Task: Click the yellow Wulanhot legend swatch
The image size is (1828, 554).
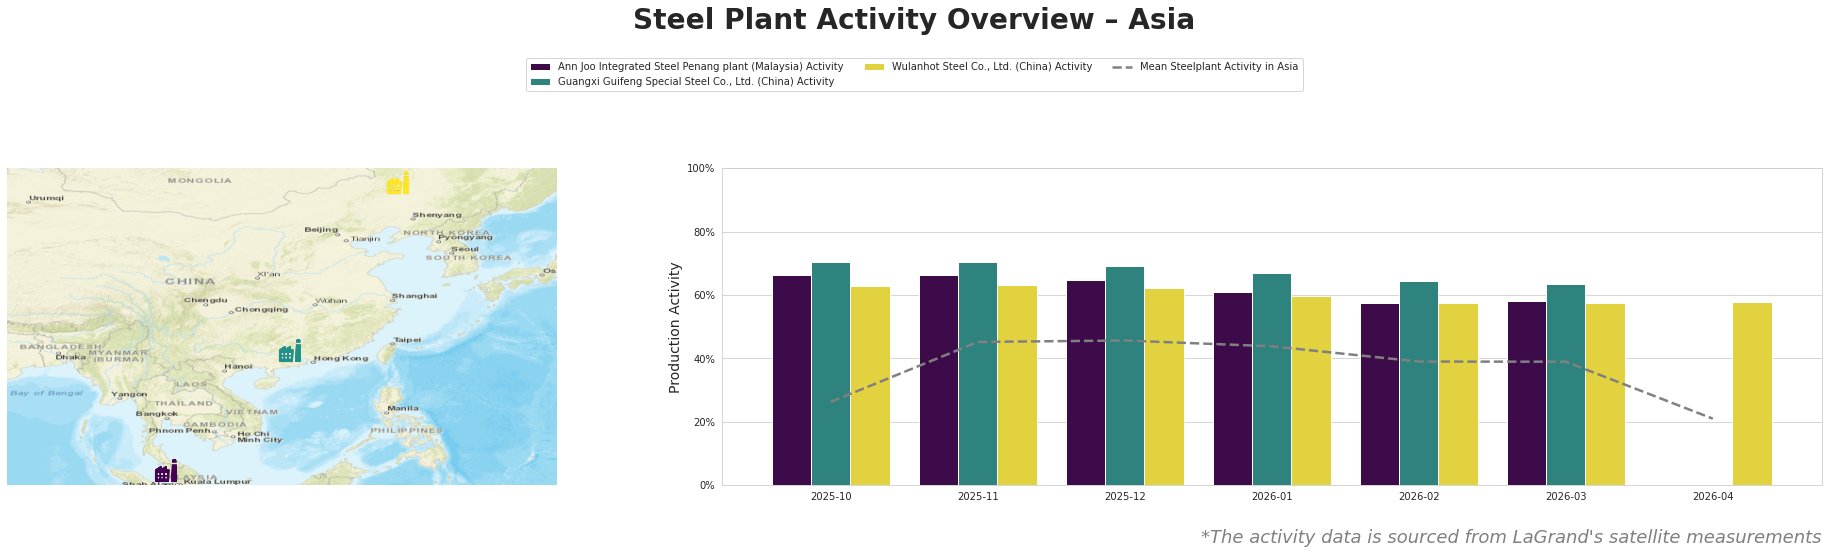Action: [875, 67]
